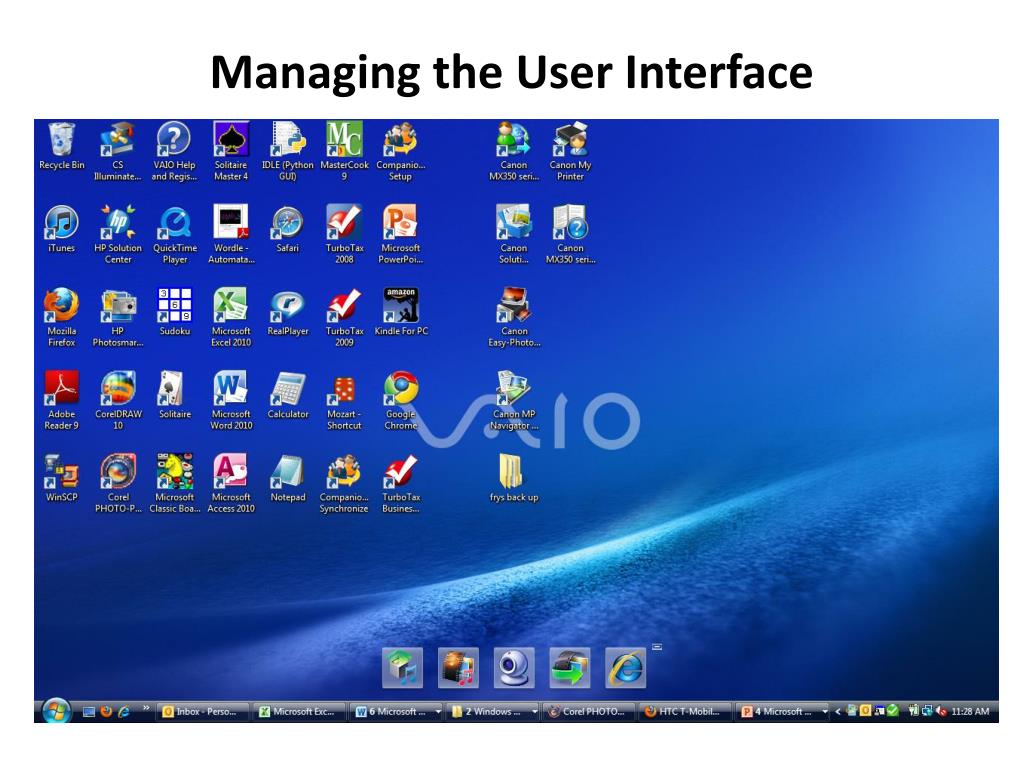Open Adobe Reader 9 shortcut

61,400
